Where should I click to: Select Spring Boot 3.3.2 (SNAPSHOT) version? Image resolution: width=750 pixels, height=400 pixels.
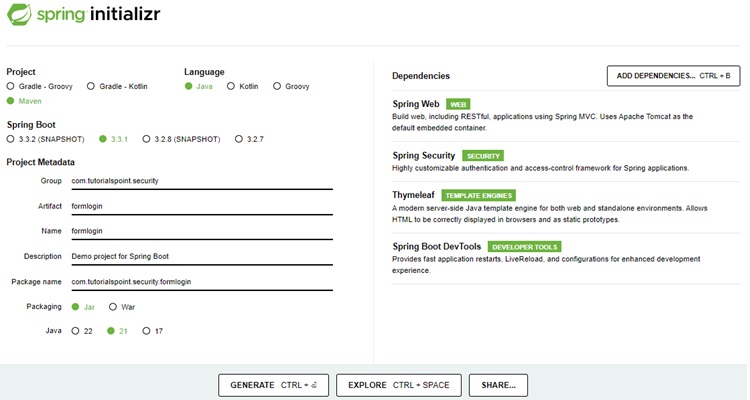pyautogui.click(x=11, y=139)
